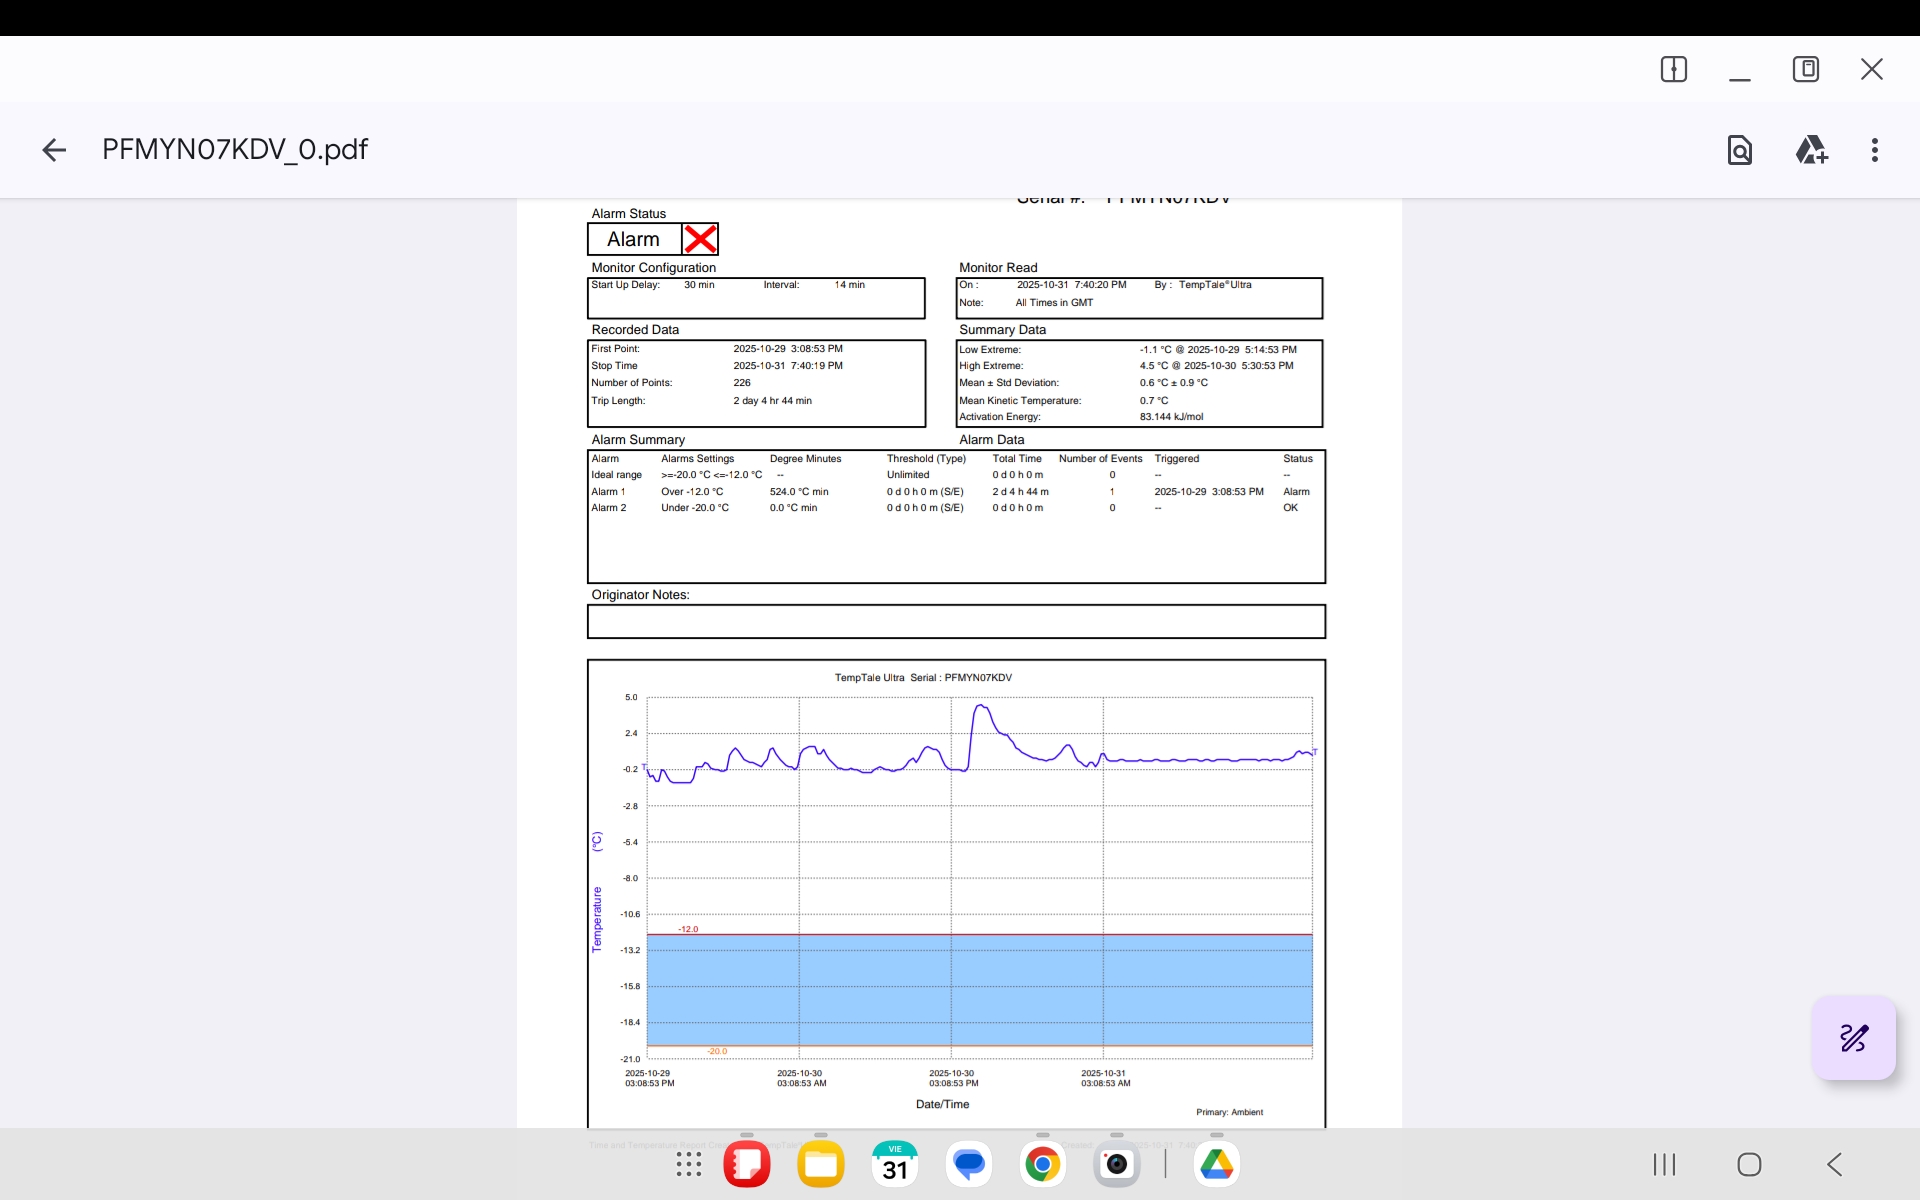Tap the add to Drive icon

1811,150
